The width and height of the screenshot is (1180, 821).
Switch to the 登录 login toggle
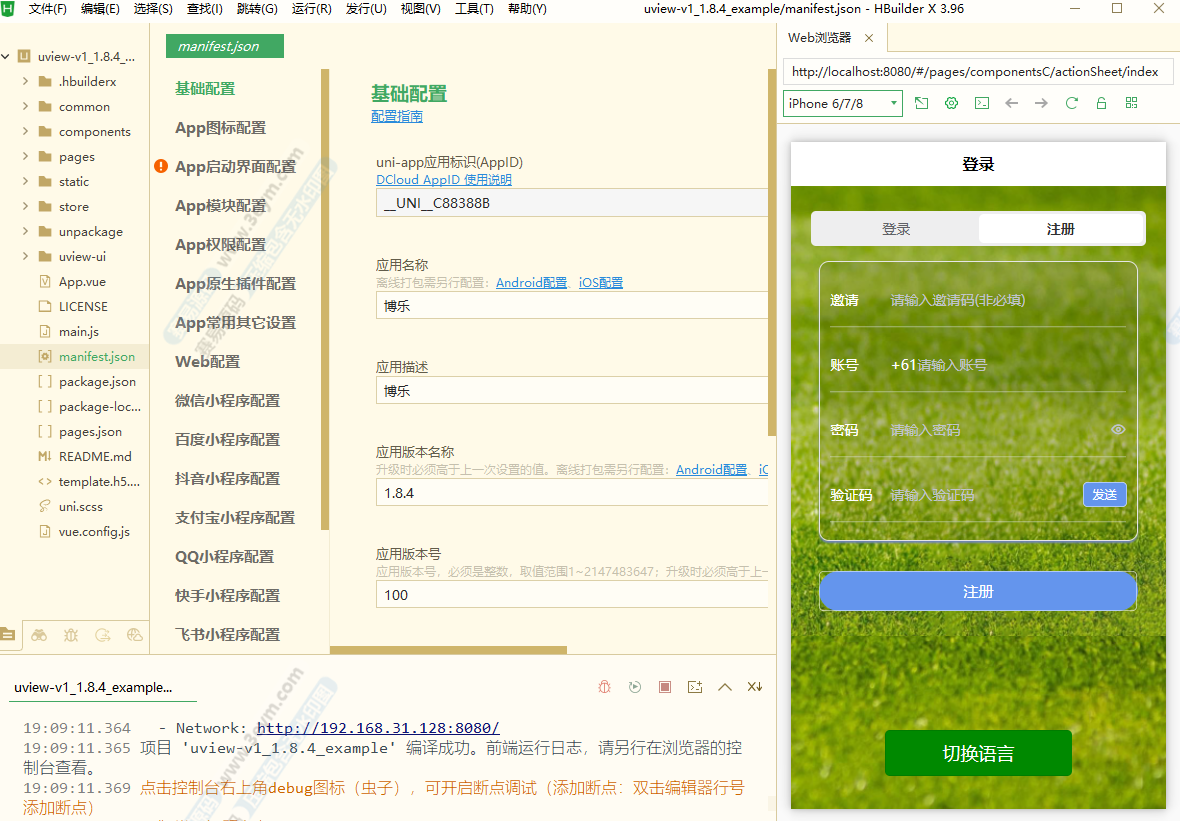pos(896,229)
